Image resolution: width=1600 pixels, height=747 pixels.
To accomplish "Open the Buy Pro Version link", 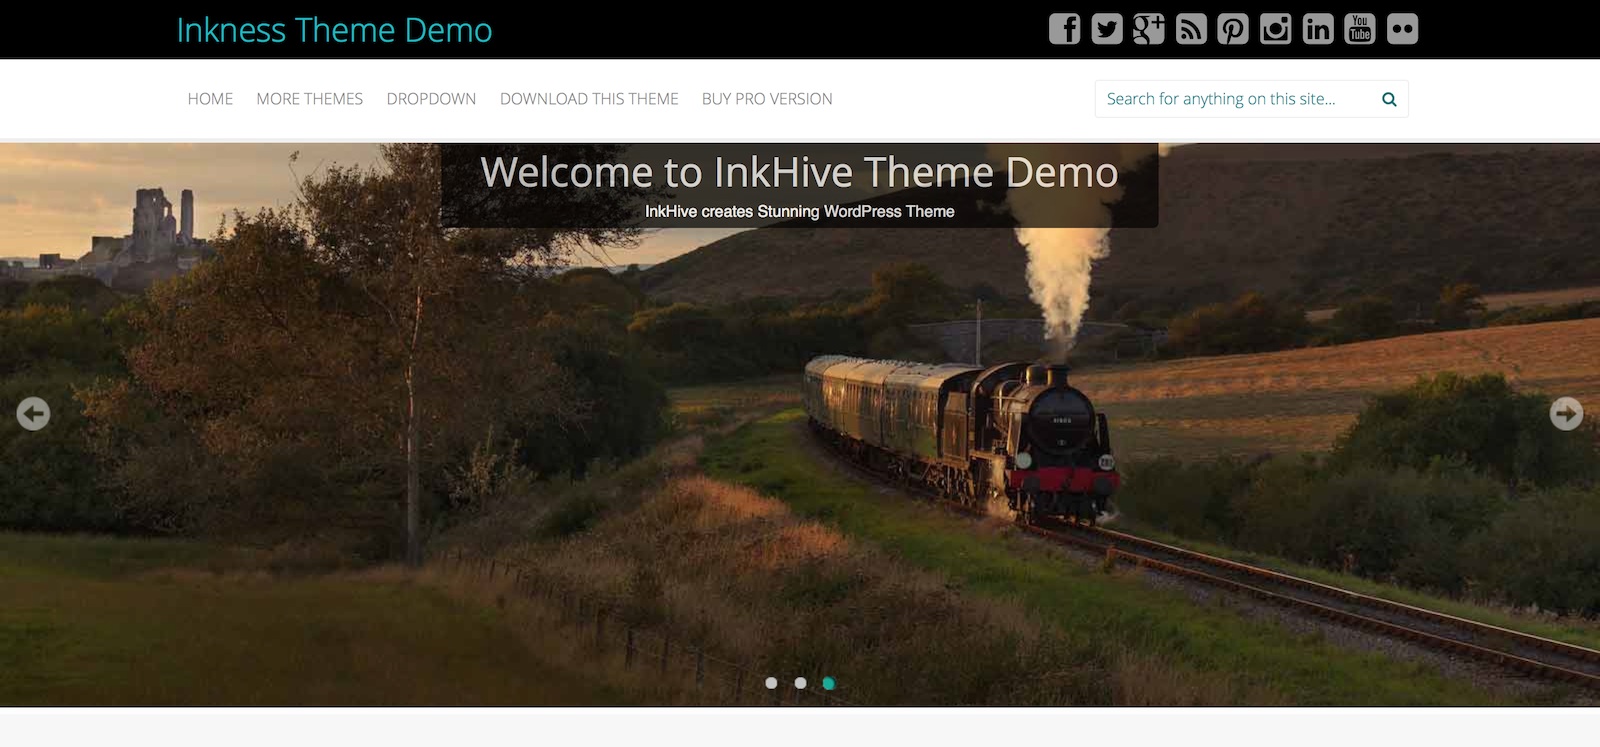I will [767, 99].
